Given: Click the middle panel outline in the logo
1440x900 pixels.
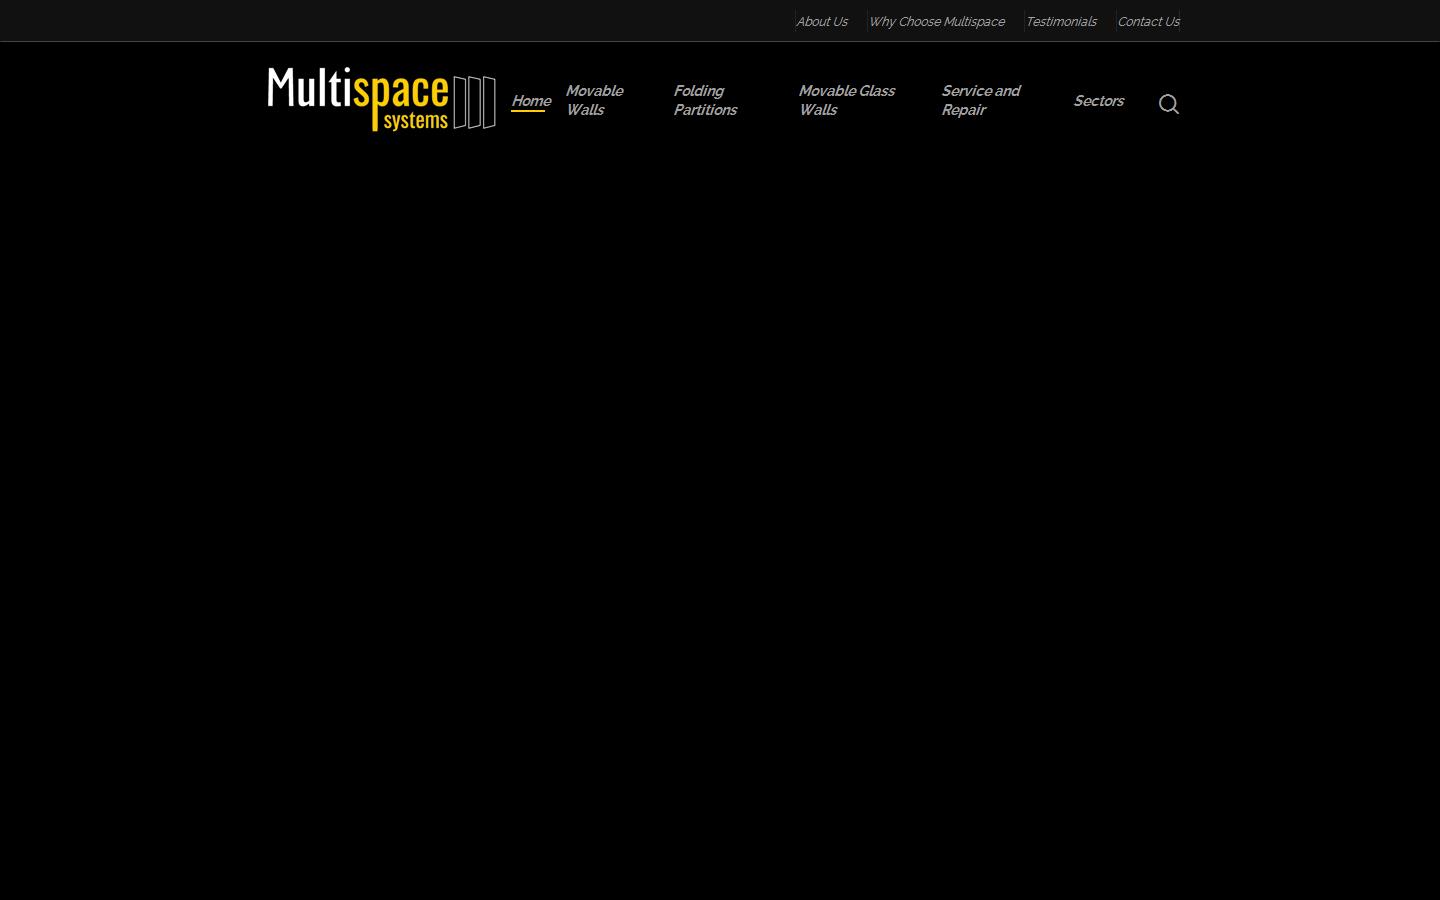Looking at the screenshot, I should tap(475, 102).
